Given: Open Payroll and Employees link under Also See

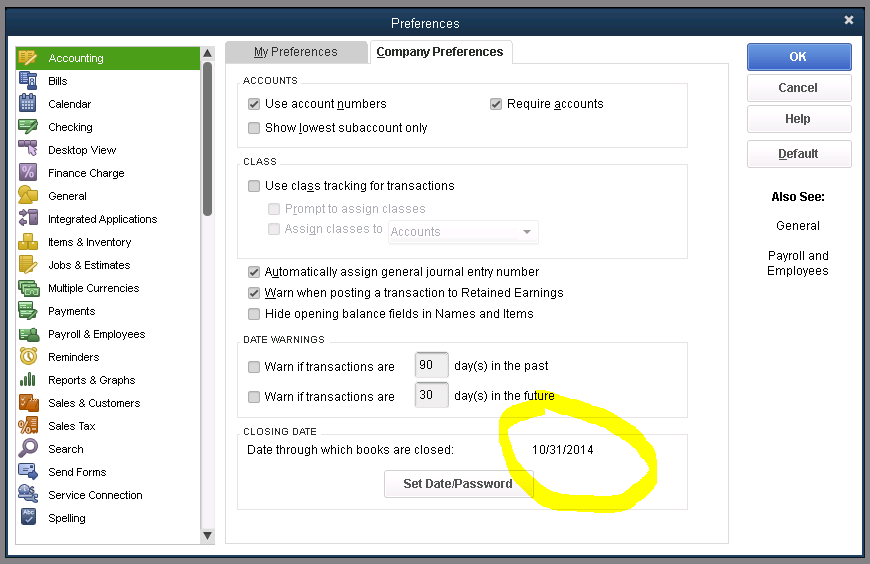Looking at the screenshot, I should click(x=798, y=263).
